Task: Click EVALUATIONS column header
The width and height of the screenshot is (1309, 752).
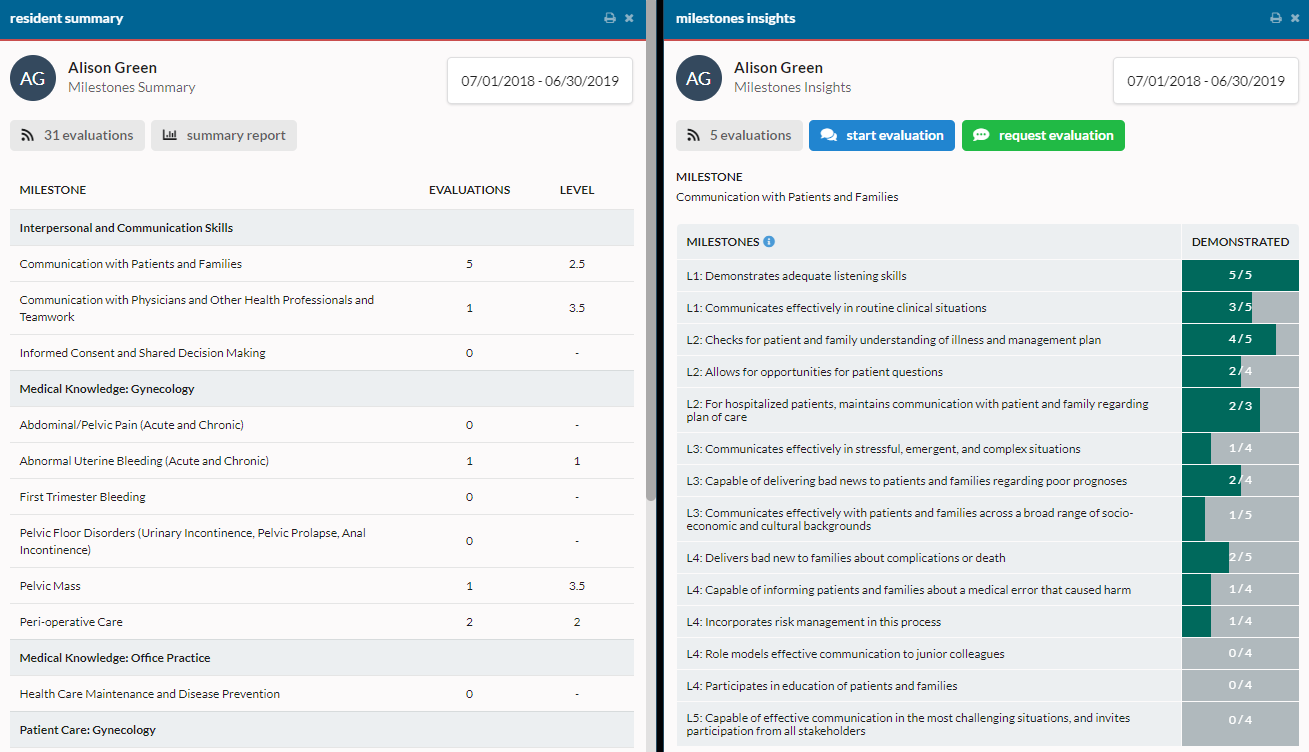Action: pyautogui.click(x=469, y=190)
